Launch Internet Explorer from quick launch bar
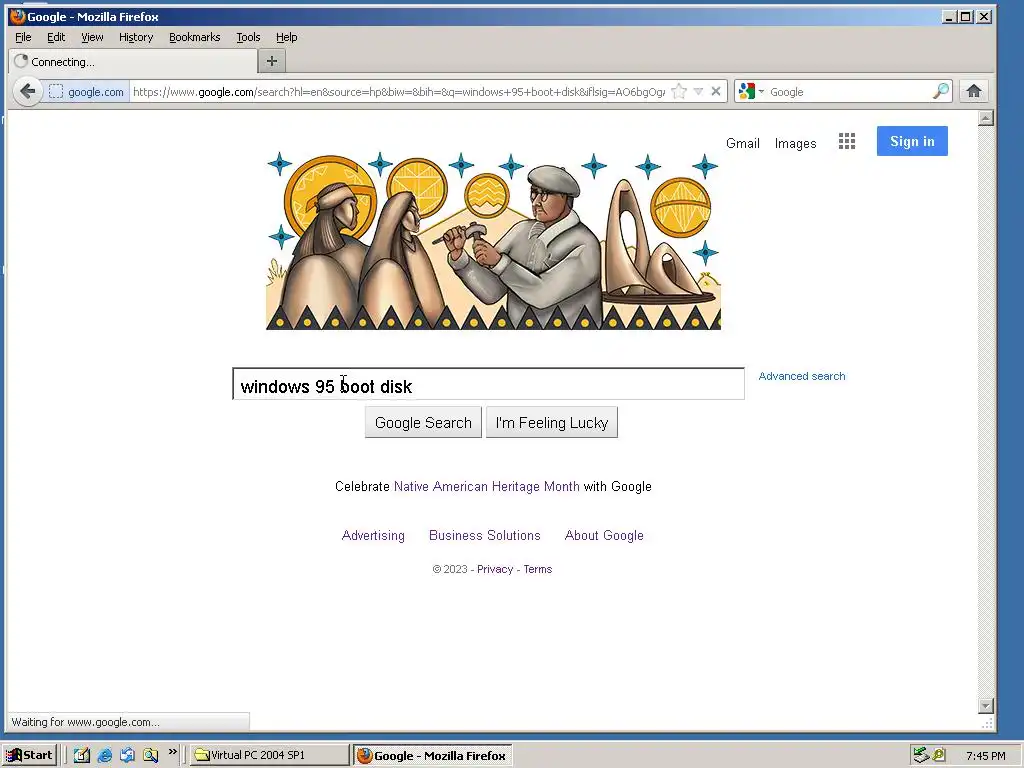The image size is (1024, 768). tap(104, 756)
